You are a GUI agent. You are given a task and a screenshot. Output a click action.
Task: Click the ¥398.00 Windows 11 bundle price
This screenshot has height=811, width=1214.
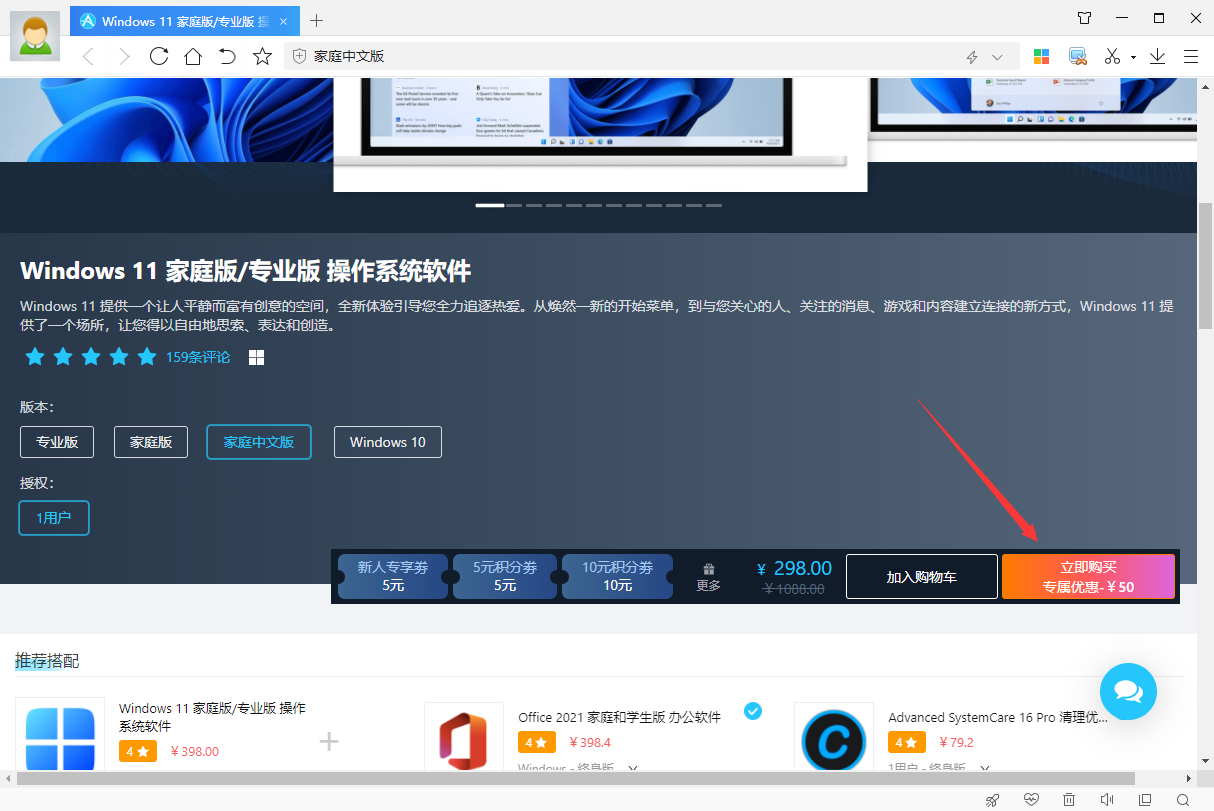(195, 751)
